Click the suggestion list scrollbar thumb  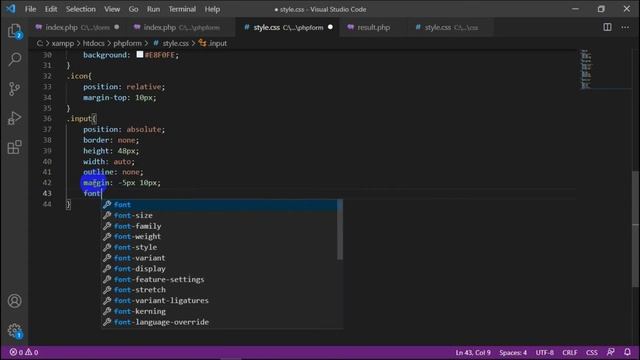(340, 229)
